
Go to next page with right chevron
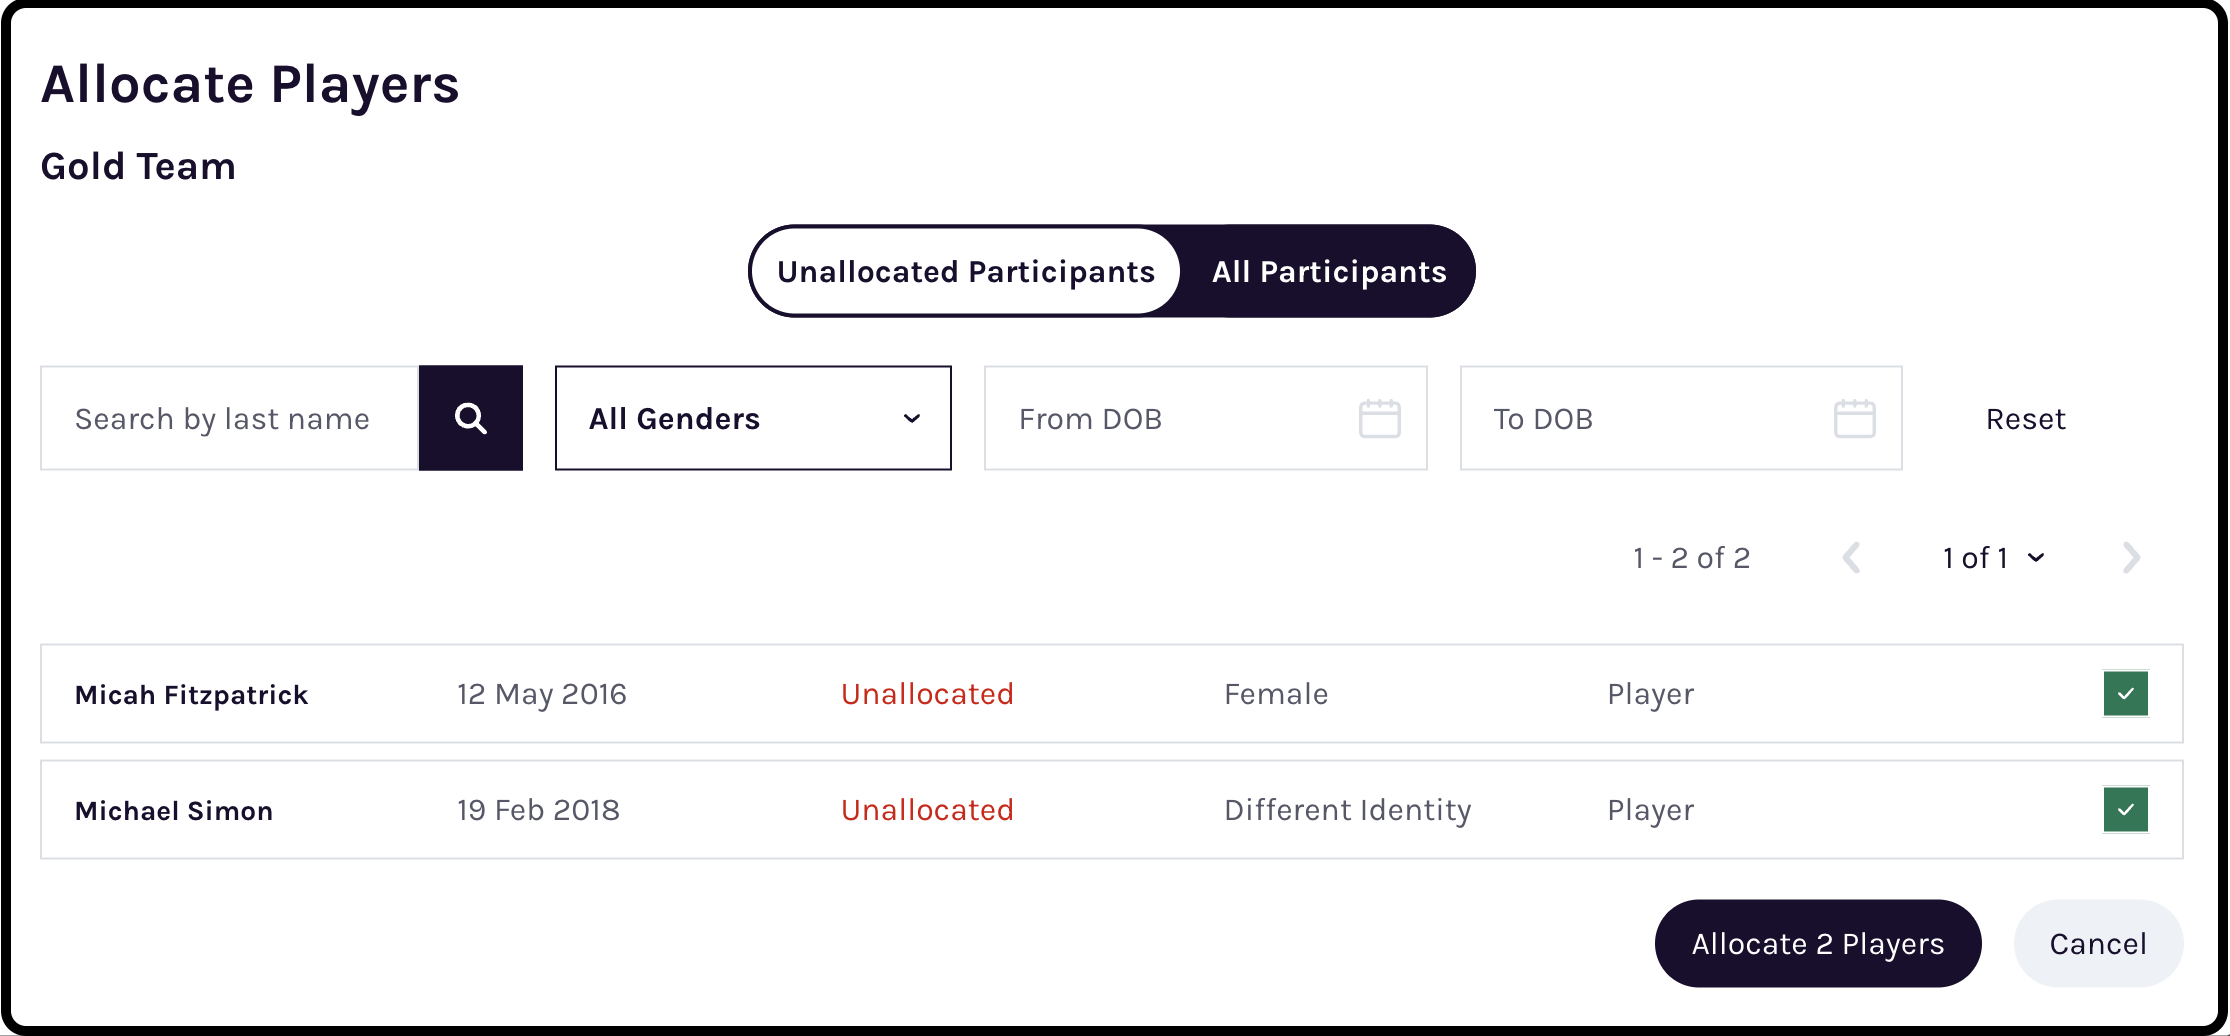tap(2131, 558)
